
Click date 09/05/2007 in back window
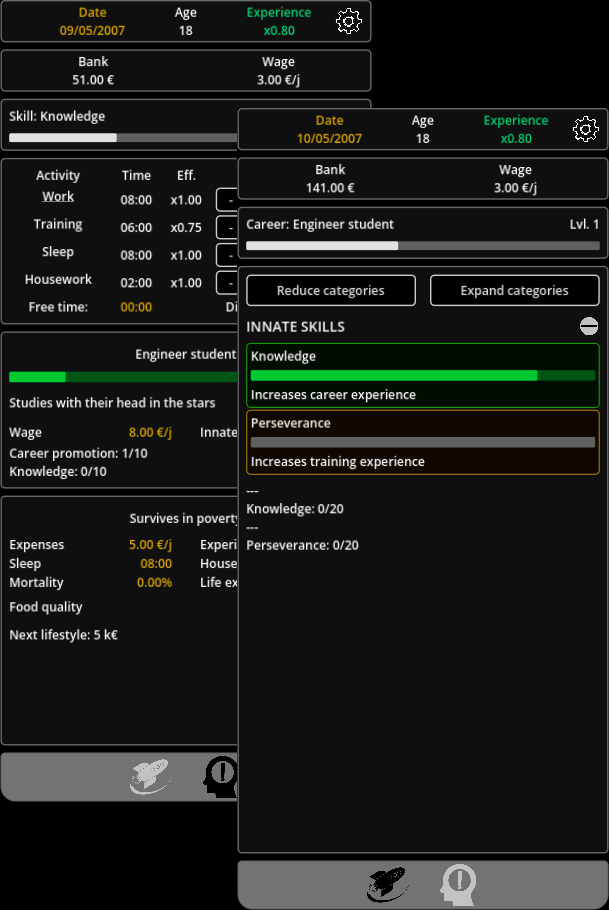click(92, 30)
